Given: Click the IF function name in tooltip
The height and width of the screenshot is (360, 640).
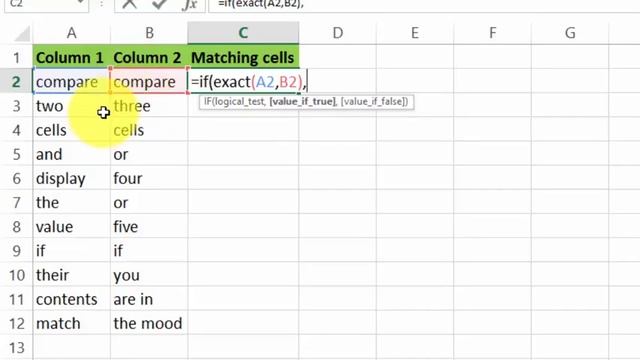Looking at the screenshot, I should (x=208, y=102).
